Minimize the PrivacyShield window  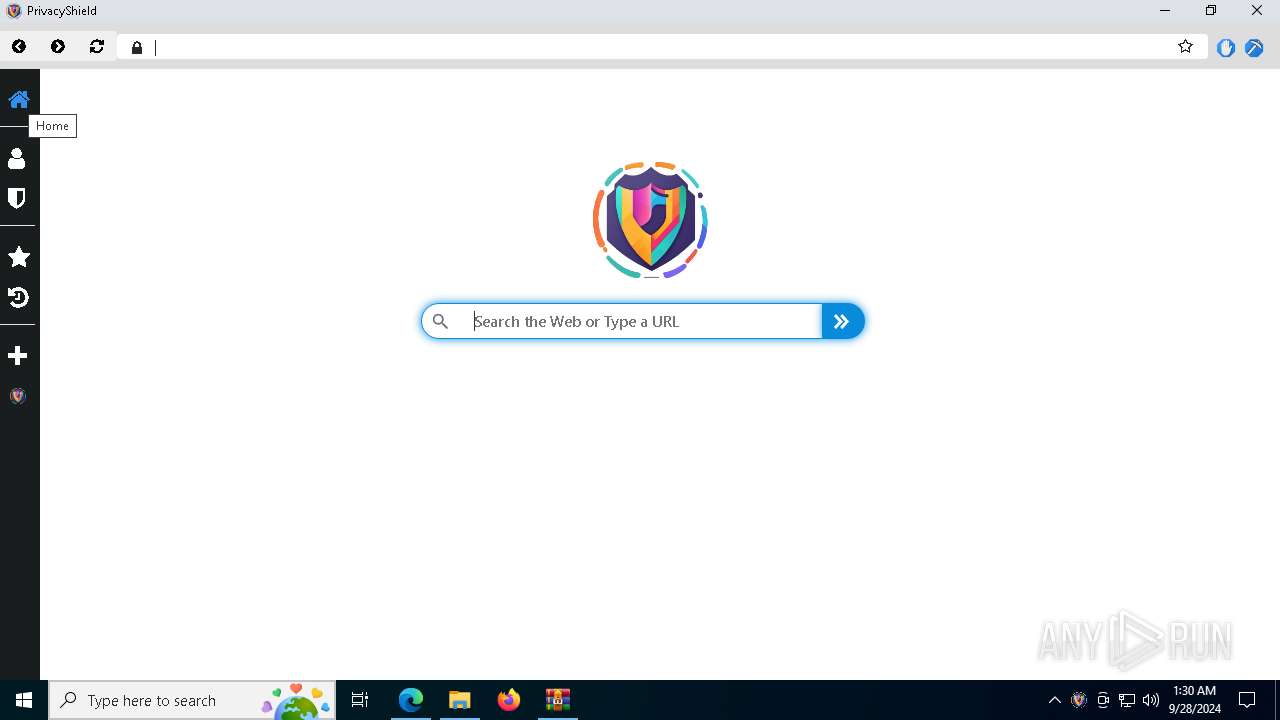(1165, 11)
